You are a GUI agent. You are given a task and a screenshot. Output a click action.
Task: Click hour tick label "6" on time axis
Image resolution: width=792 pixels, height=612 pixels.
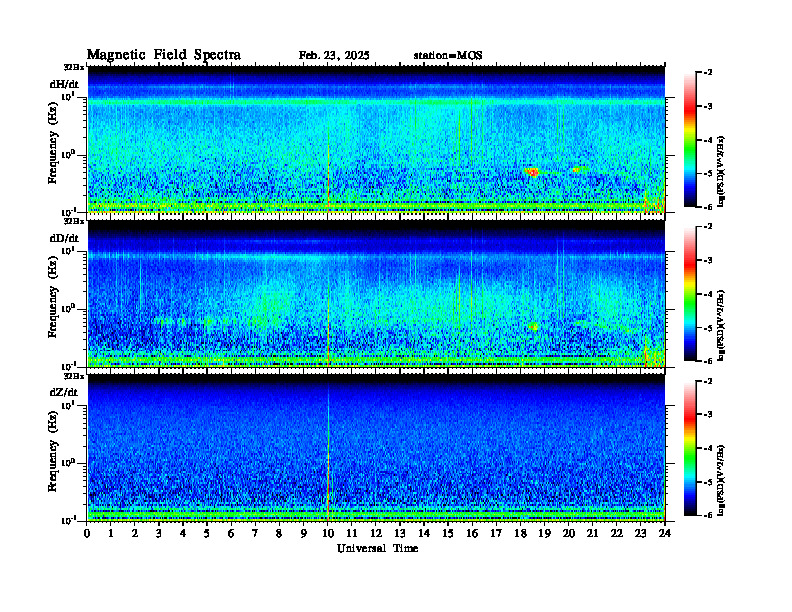[x=231, y=534]
